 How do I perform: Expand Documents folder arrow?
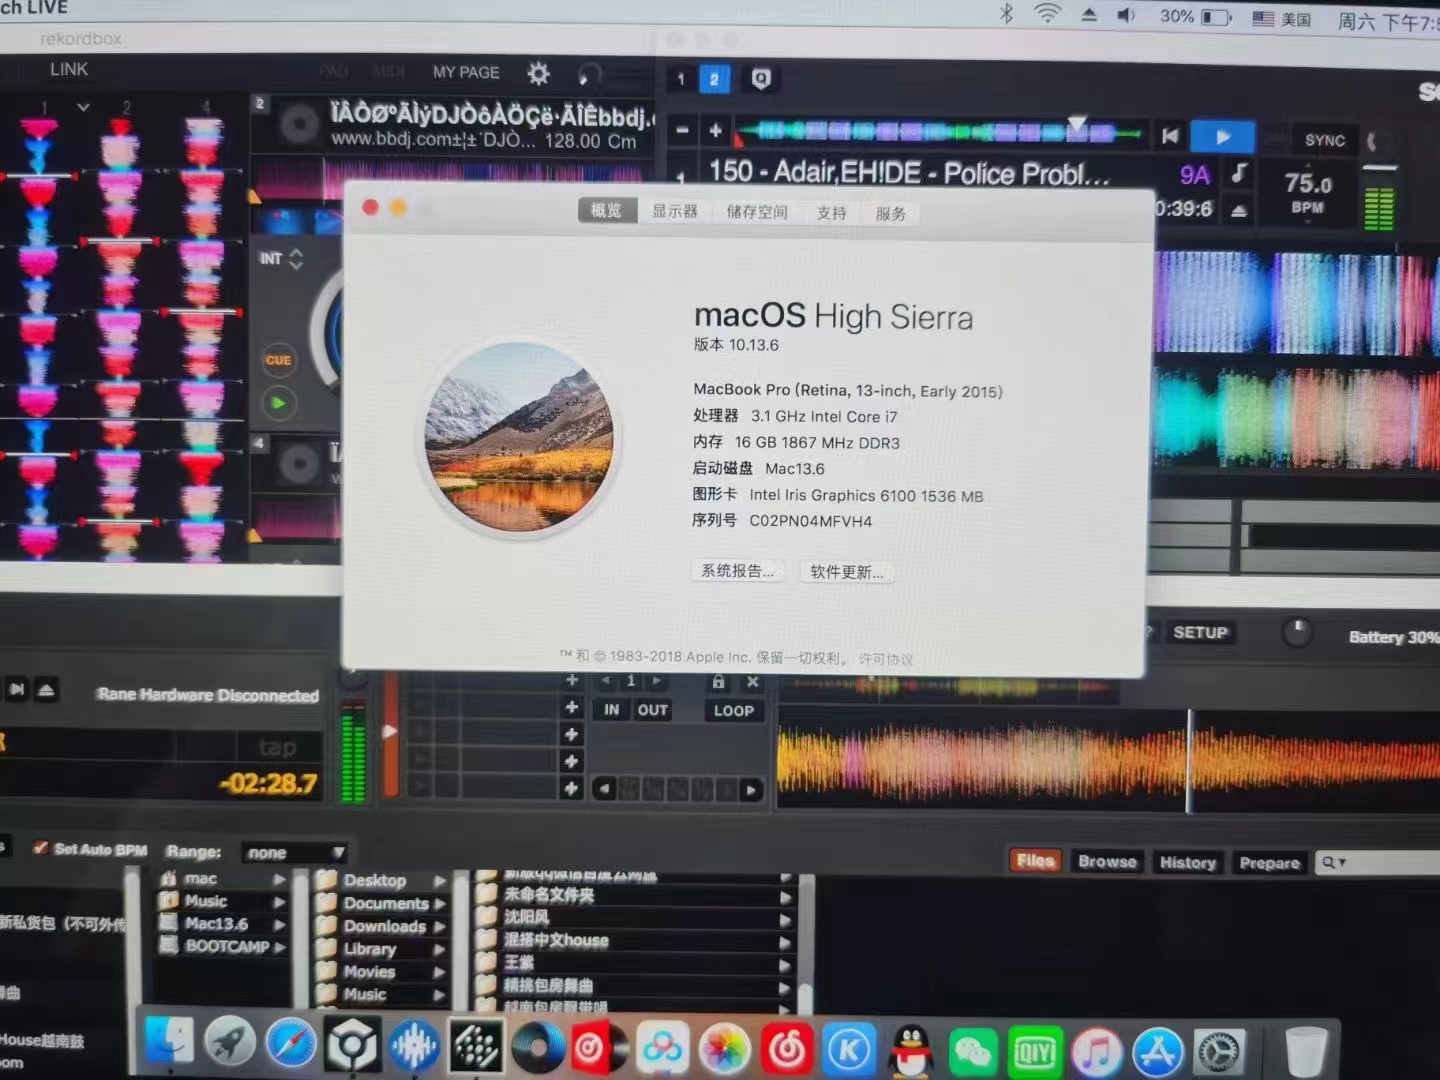(440, 904)
